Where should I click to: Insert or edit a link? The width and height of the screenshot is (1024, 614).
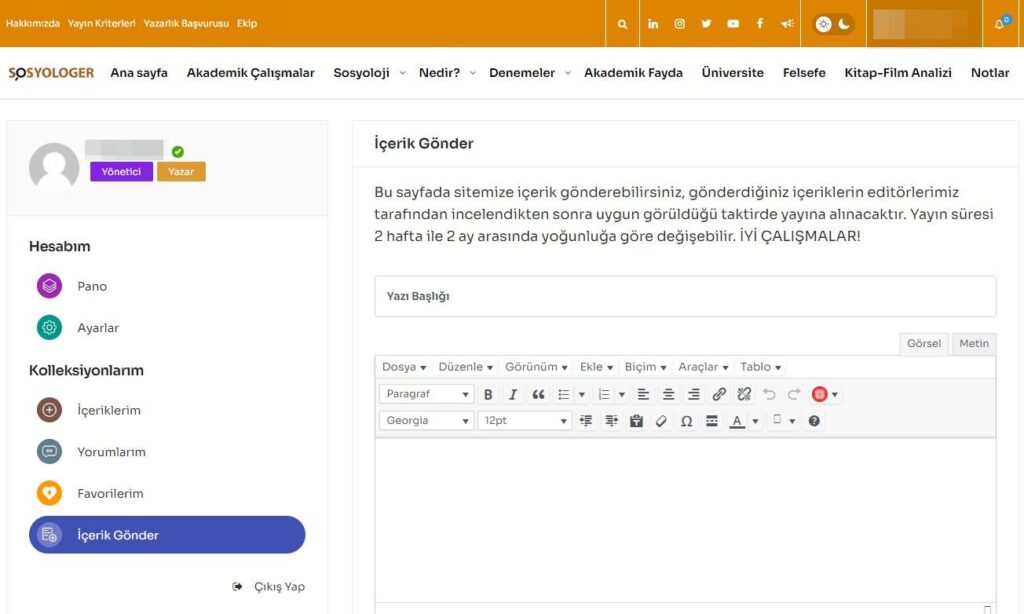pyautogui.click(x=719, y=395)
